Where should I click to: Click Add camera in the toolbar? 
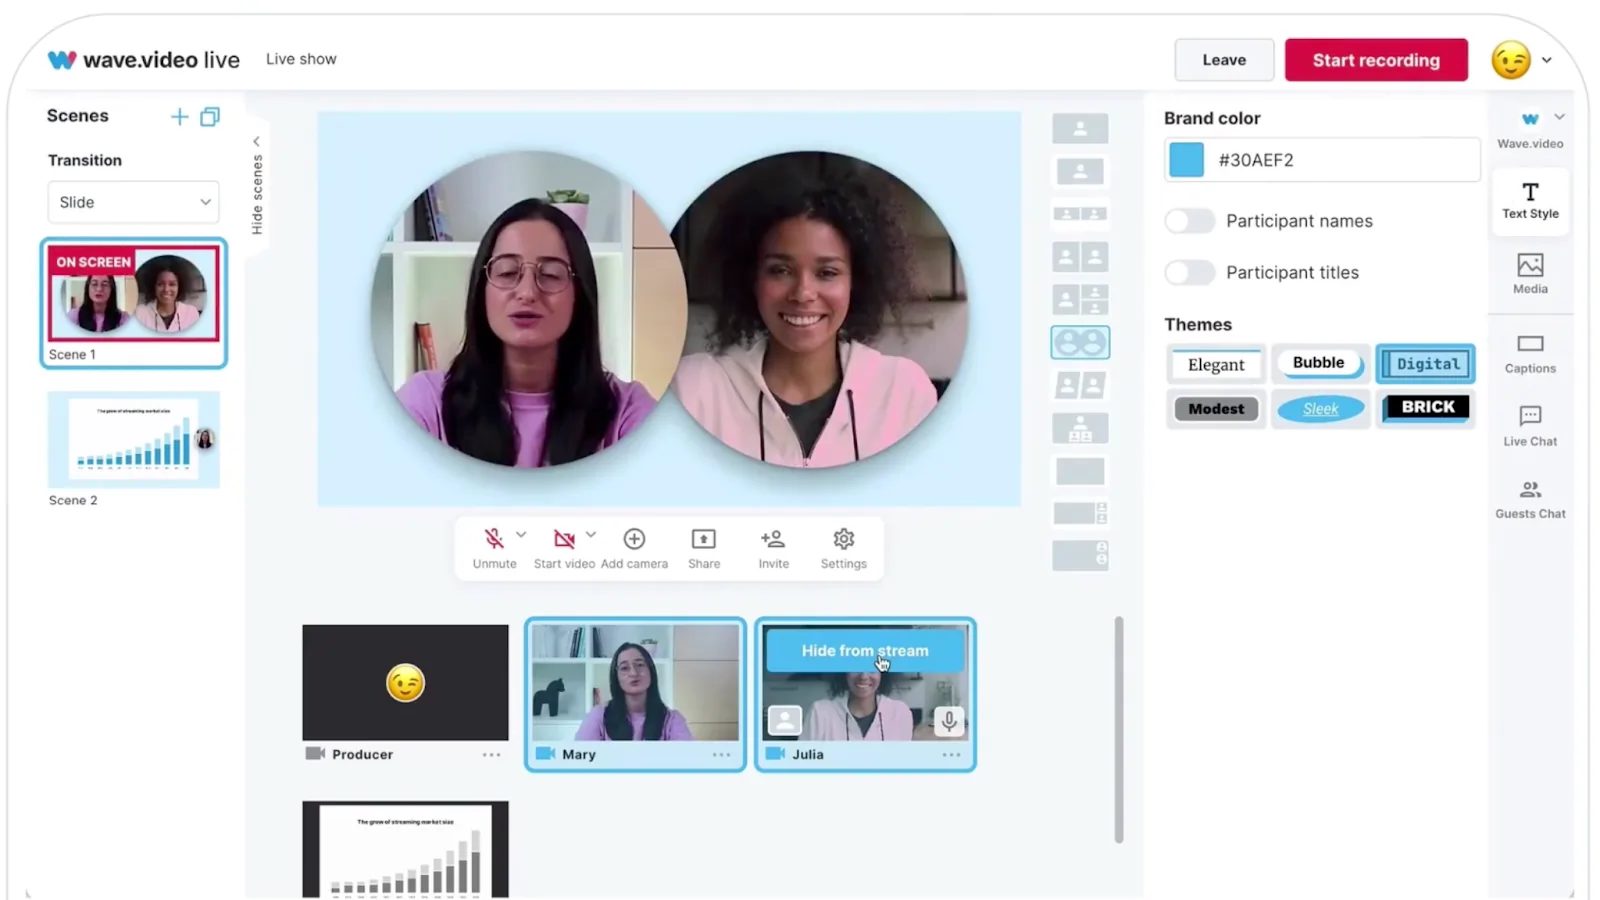tap(634, 547)
